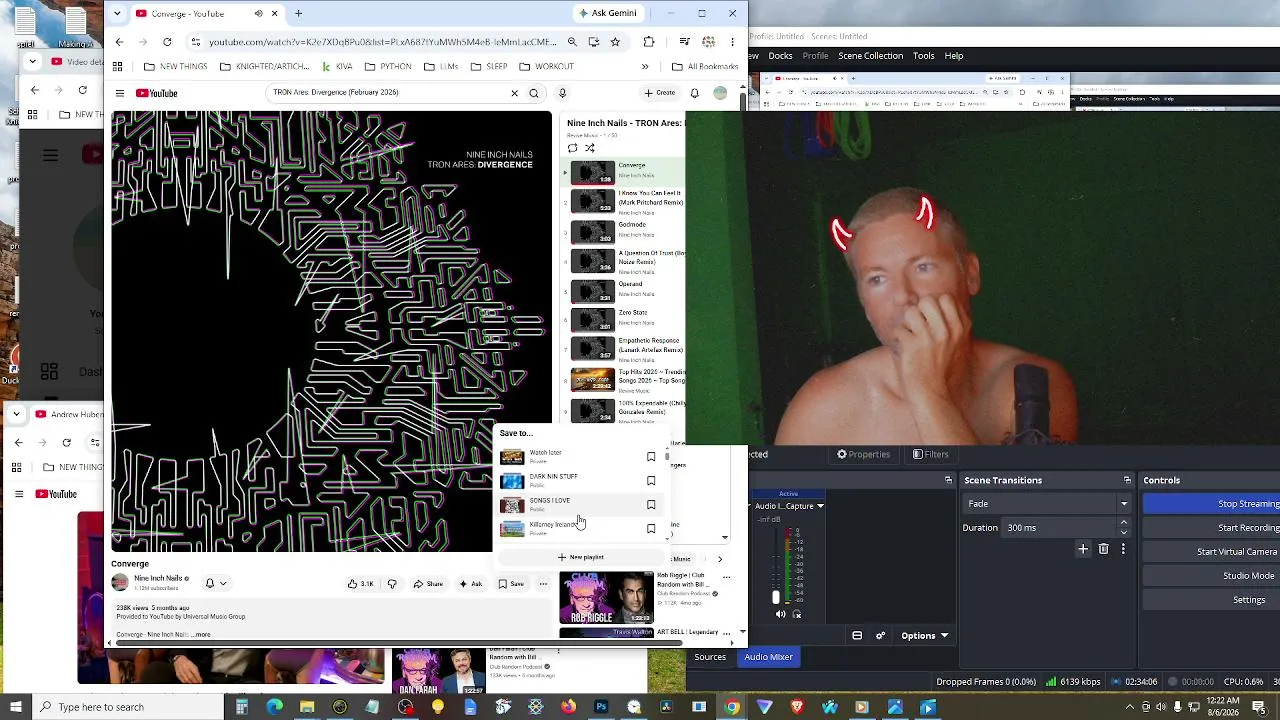Image resolution: width=1280 pixels, height=720 pixels.
Task: Remove transition with the trash icon
Action: pos(1104,549)
